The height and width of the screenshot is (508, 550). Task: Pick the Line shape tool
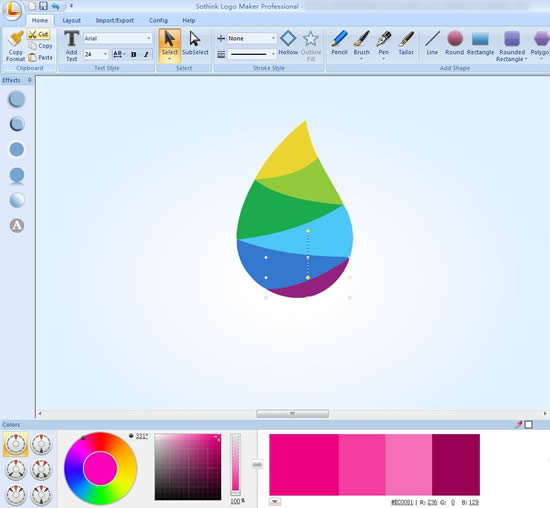click(x=432, y=44)
